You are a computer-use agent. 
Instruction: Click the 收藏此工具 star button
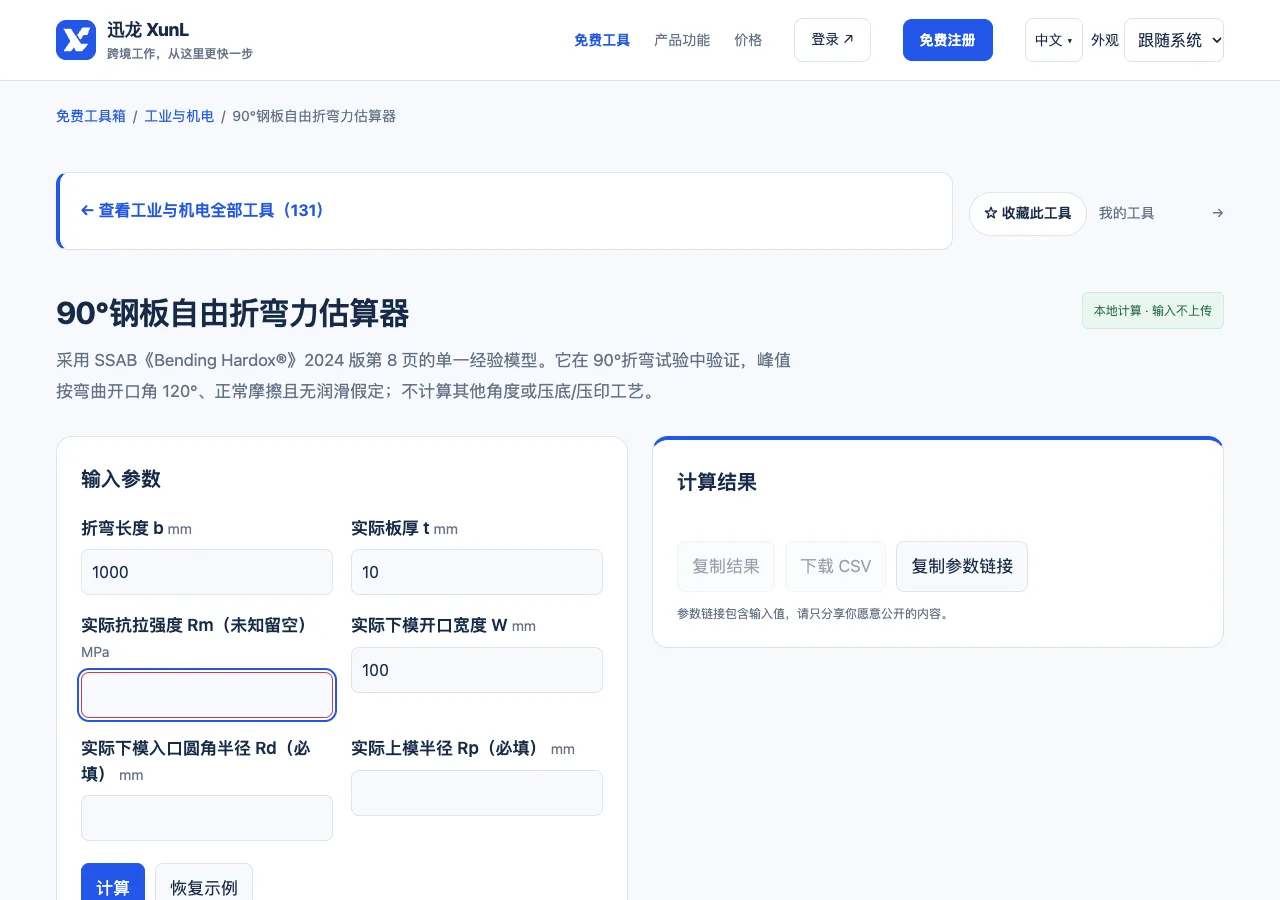1028,214
